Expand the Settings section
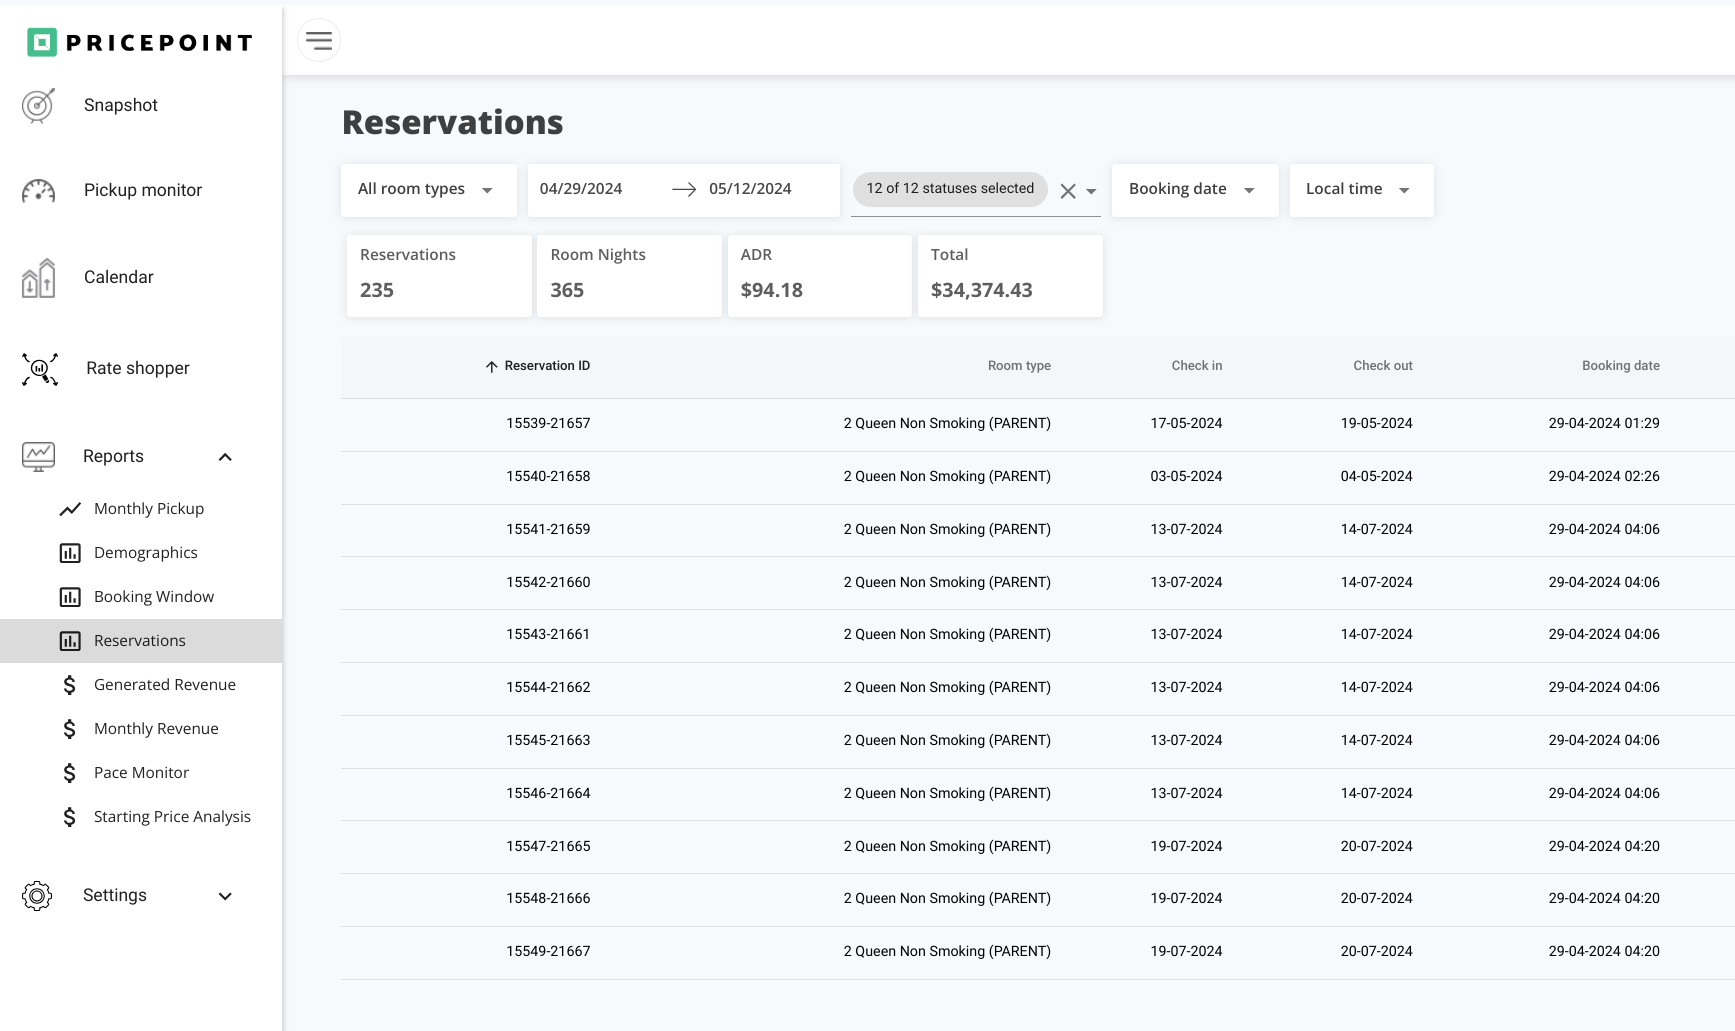This screenshot has height=1031, width=1735. point(225,896)
